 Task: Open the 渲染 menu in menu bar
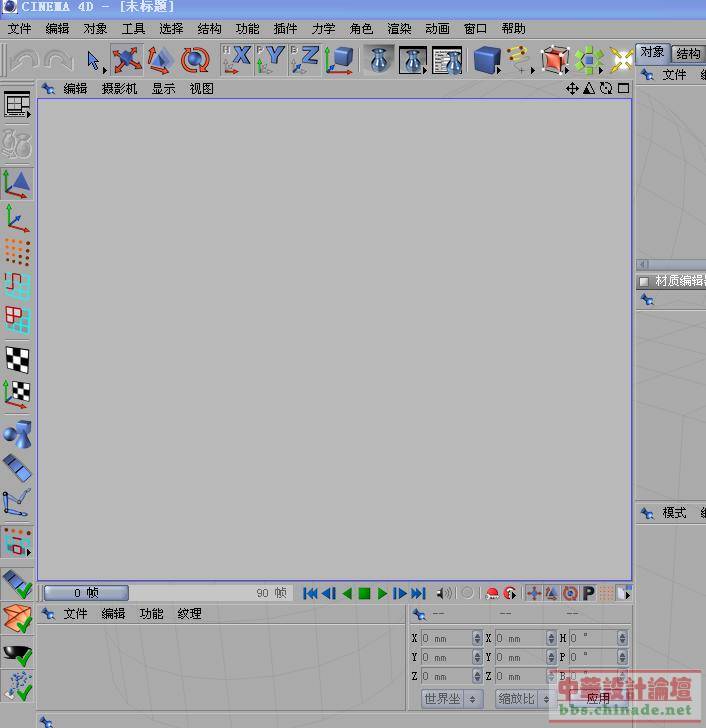pyautogui.click(x=399, y=29)
